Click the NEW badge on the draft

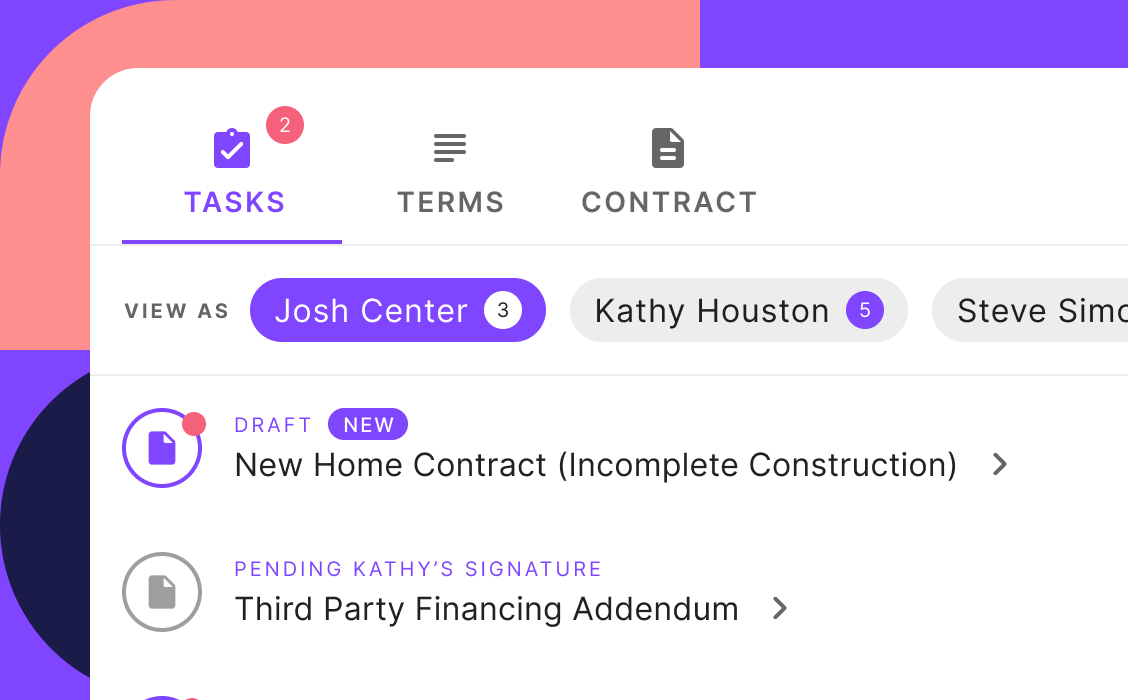pyautogui.click(x=368, y=425)
